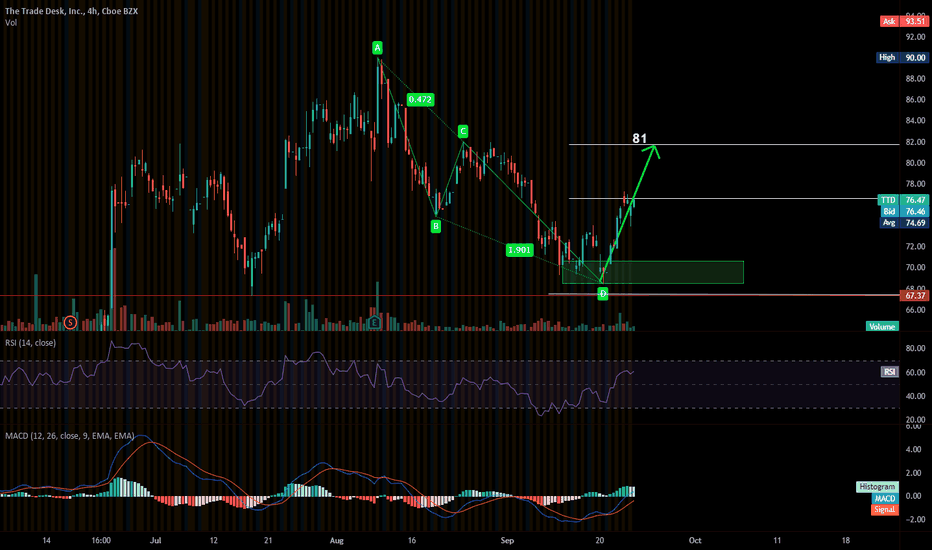Click 4.00 on the MACD axis

coord(914,450)
